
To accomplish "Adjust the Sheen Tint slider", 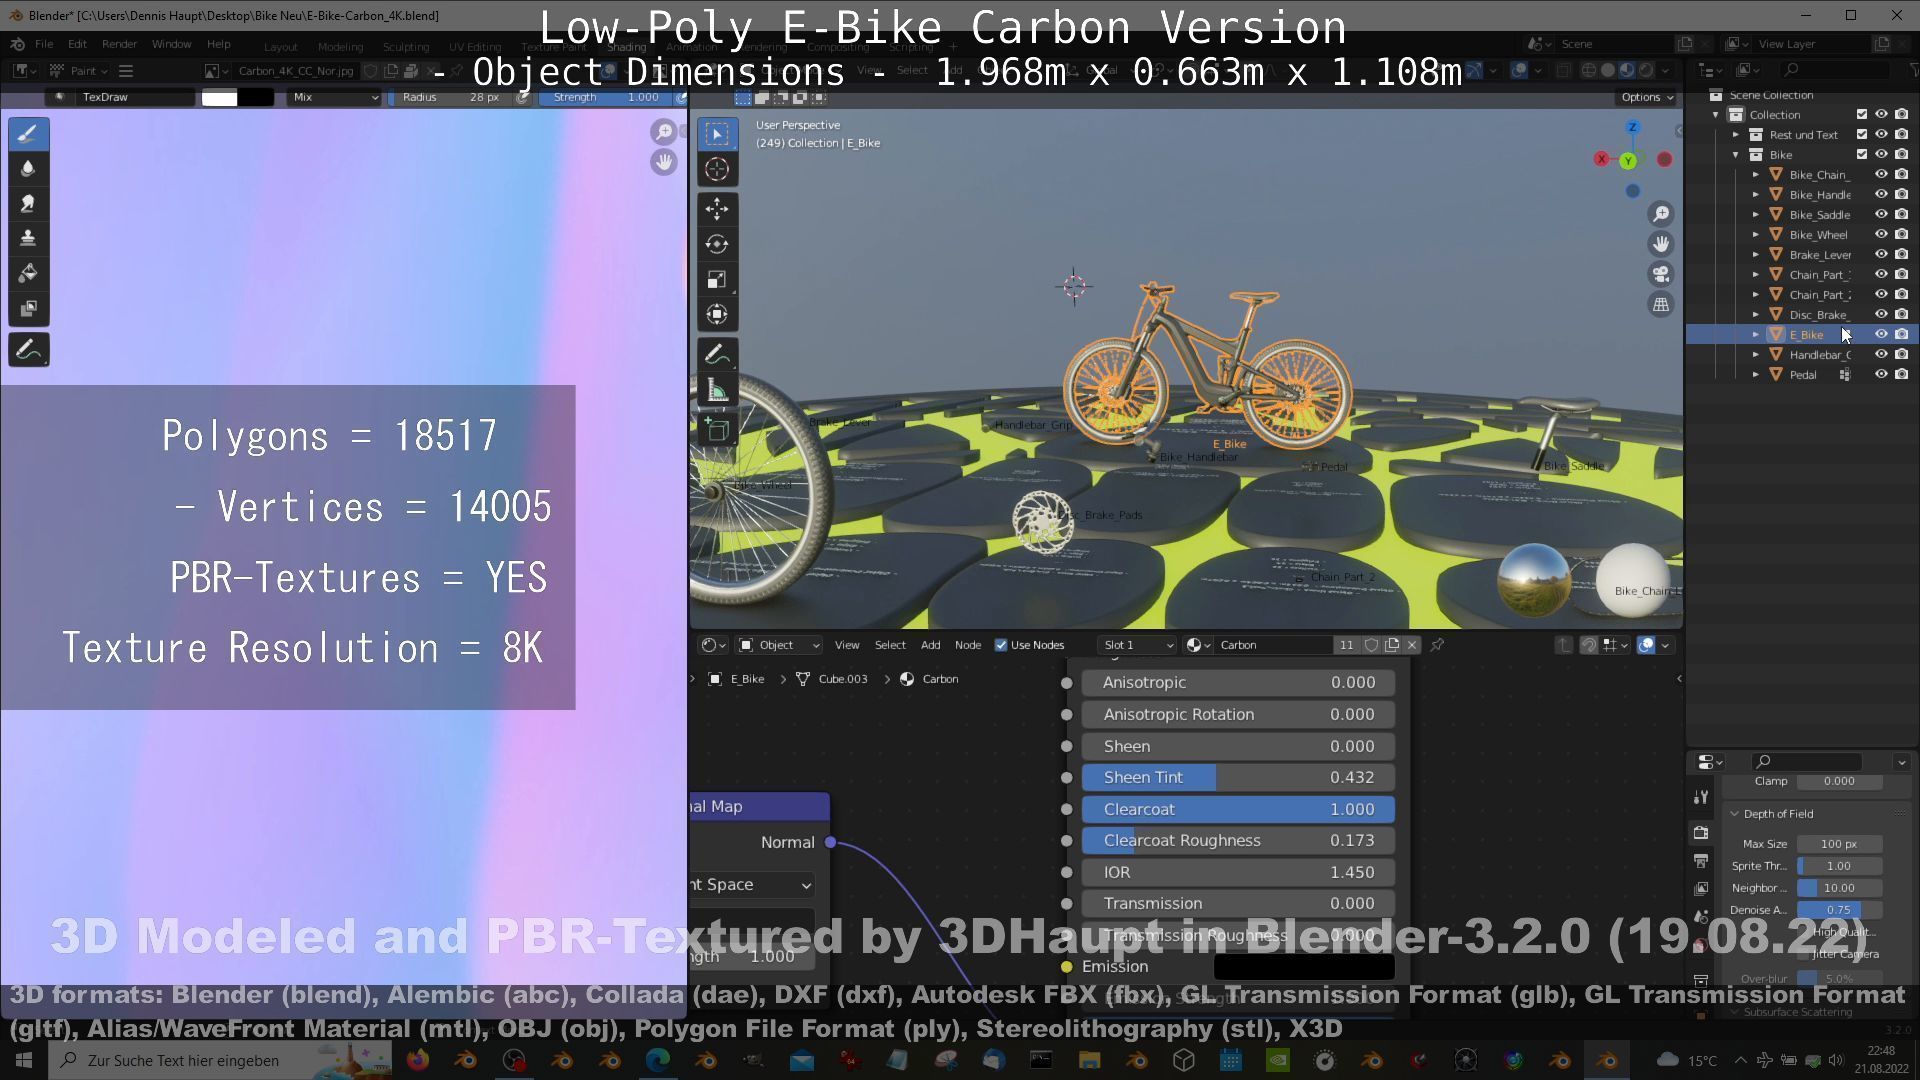I will pos(1238,778).
